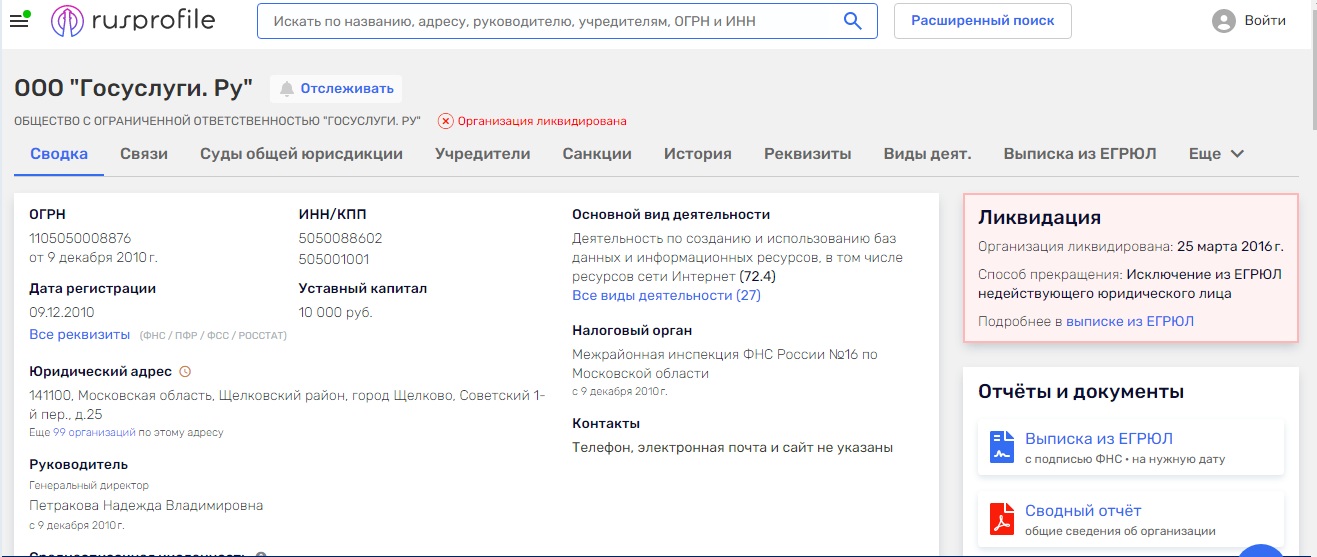
Task: Click liquidation date 25 марта 2016 г.
Action: click(x=1230, y=245)
